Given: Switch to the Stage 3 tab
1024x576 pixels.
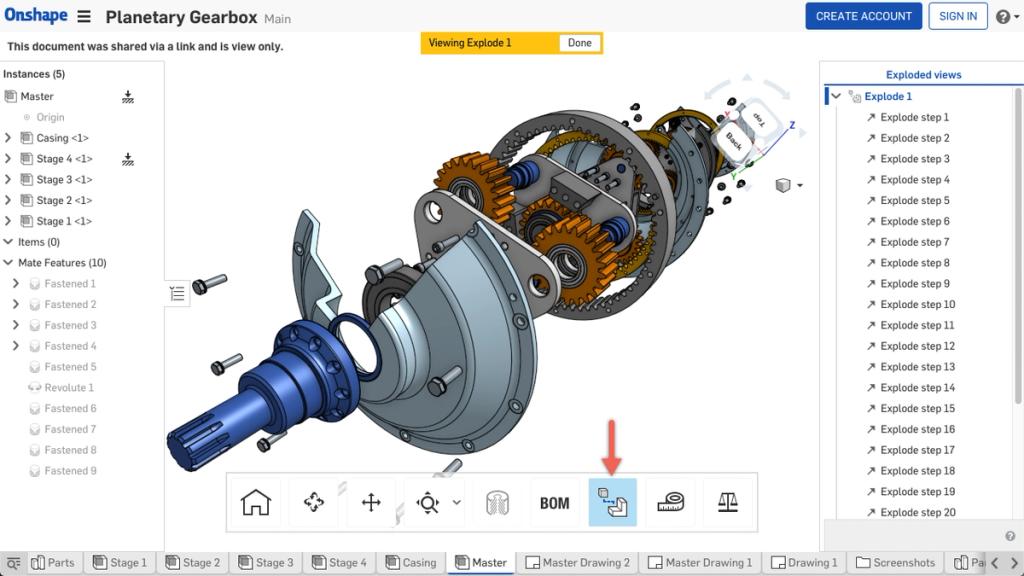Looking at the screenshot, I should pyautogui.click(x=265, y=562).
